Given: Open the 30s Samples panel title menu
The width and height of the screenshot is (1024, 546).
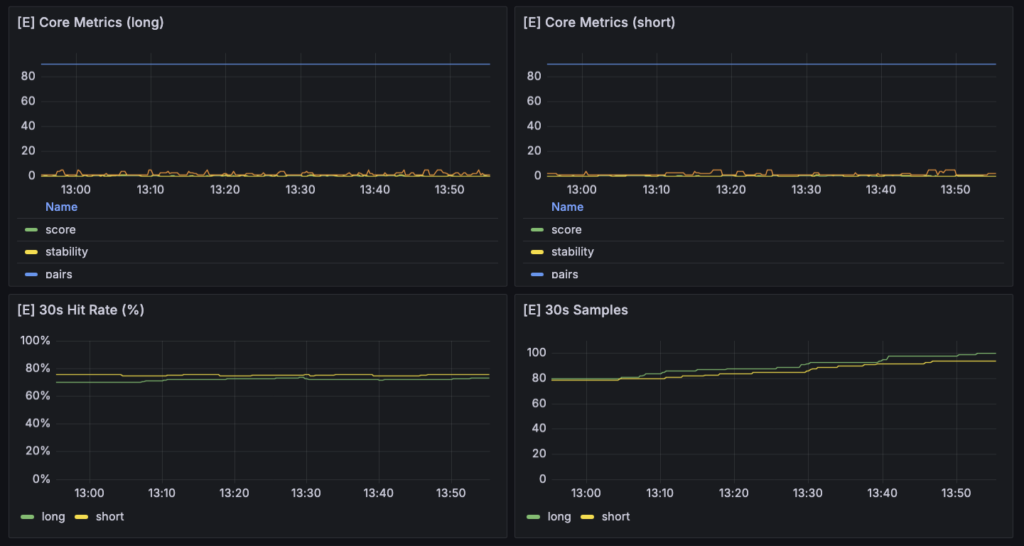Looking at the screenshot, I should pos(575,310).
